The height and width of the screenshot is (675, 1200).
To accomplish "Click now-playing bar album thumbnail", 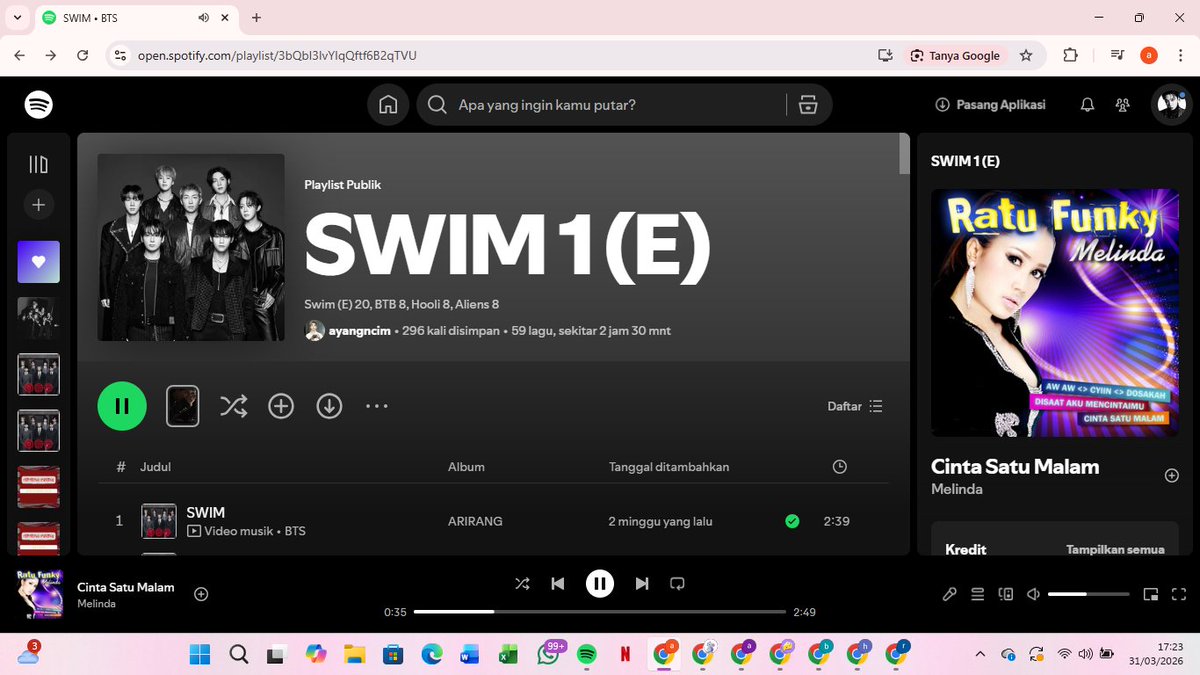I will (x=41, y=595).
